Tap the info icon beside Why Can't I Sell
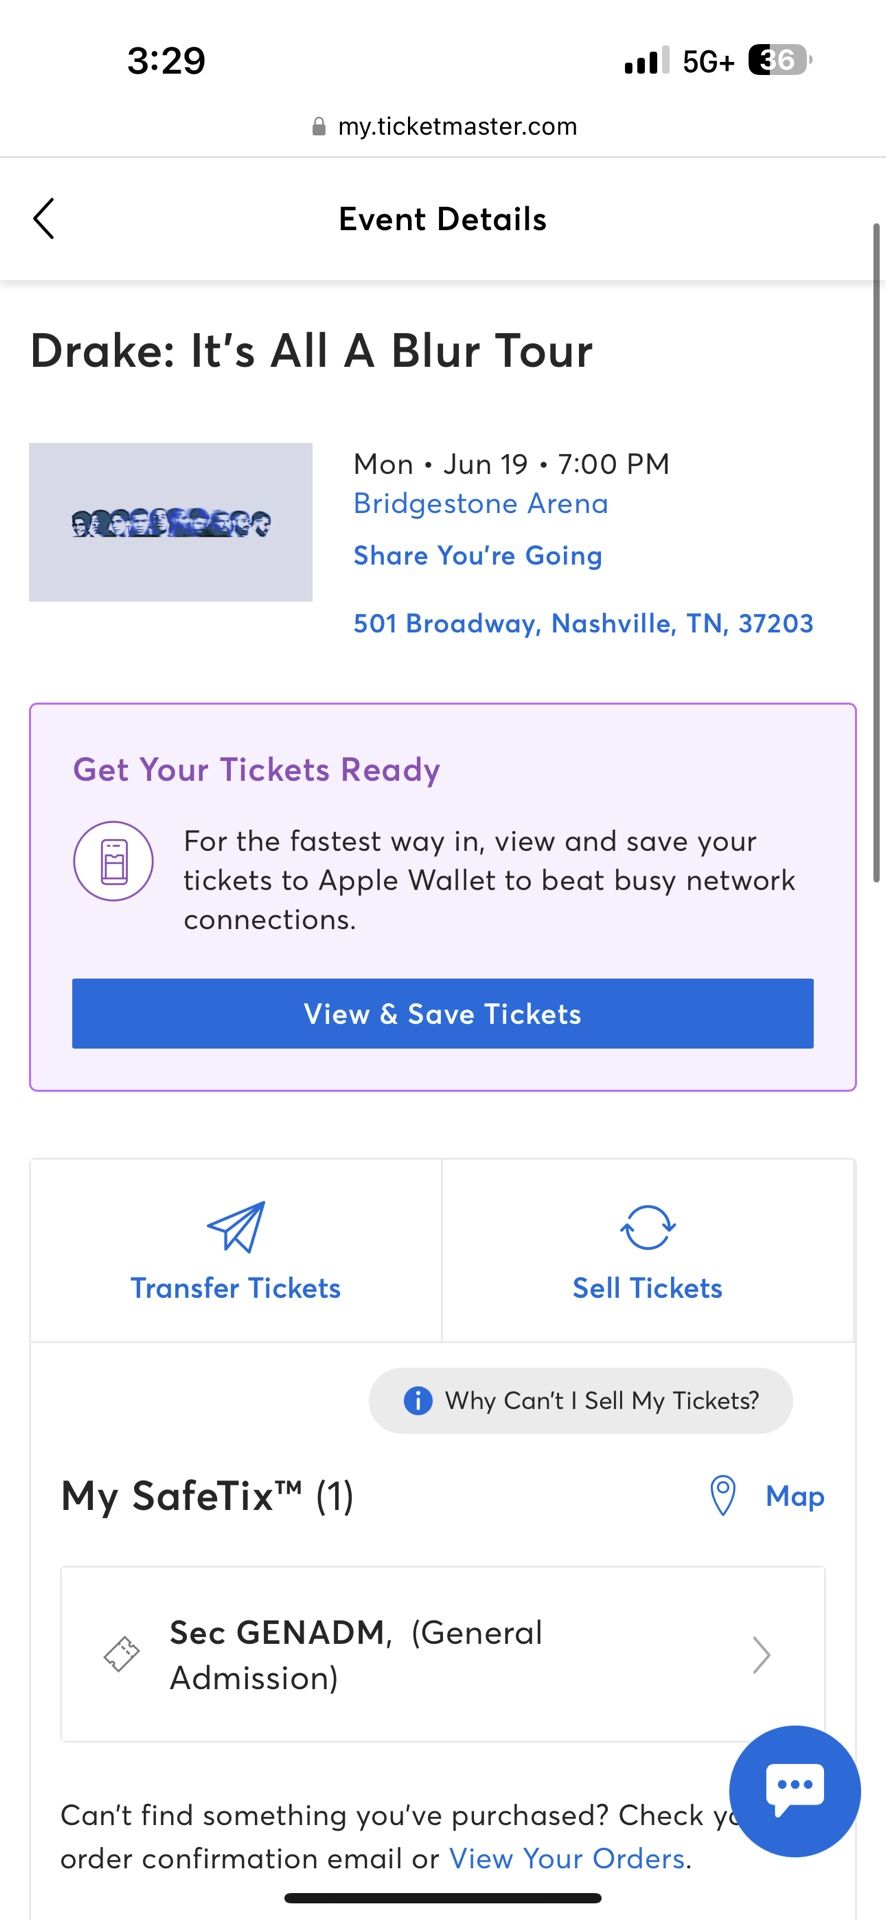886x1920 pixels. [x=417, y=1400]
